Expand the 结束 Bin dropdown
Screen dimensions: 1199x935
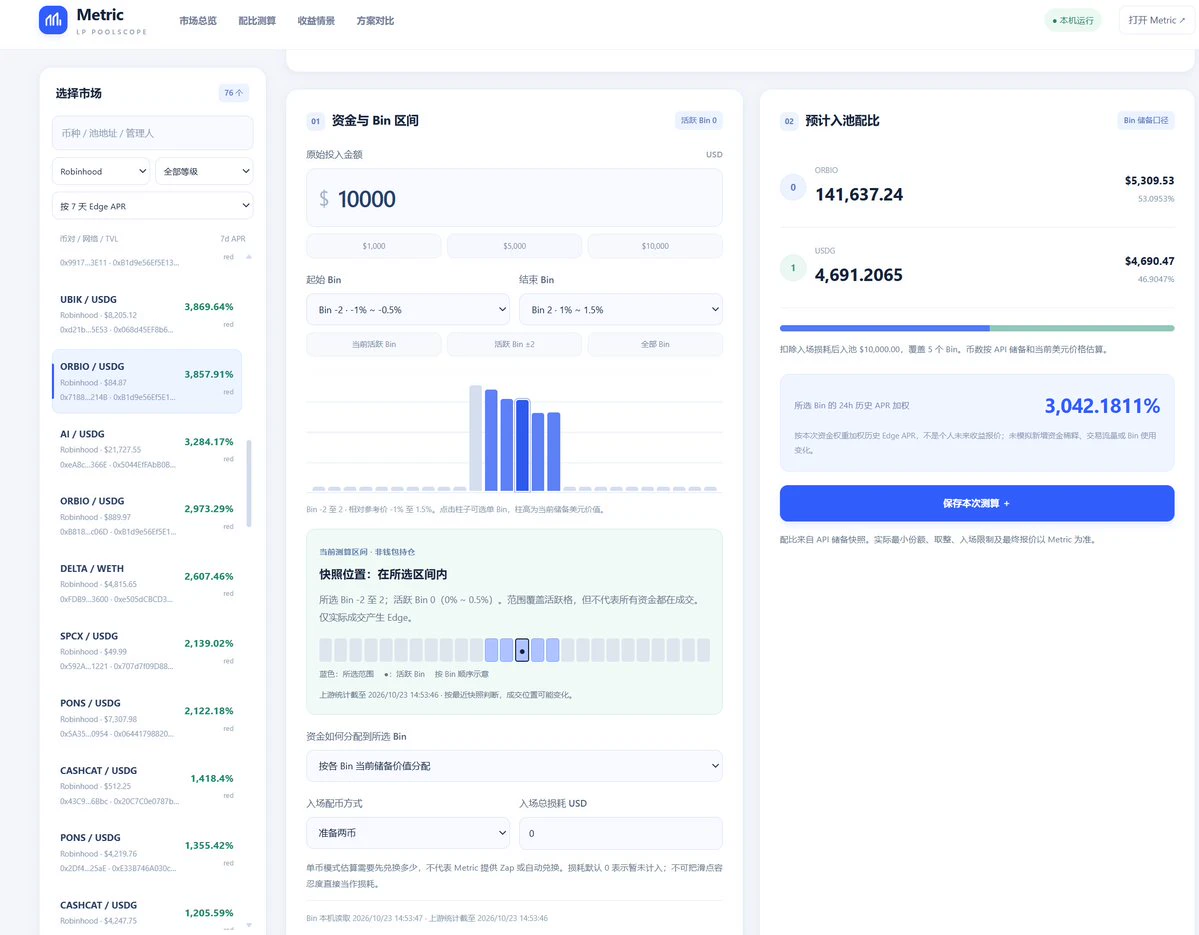tap(621, 310)
